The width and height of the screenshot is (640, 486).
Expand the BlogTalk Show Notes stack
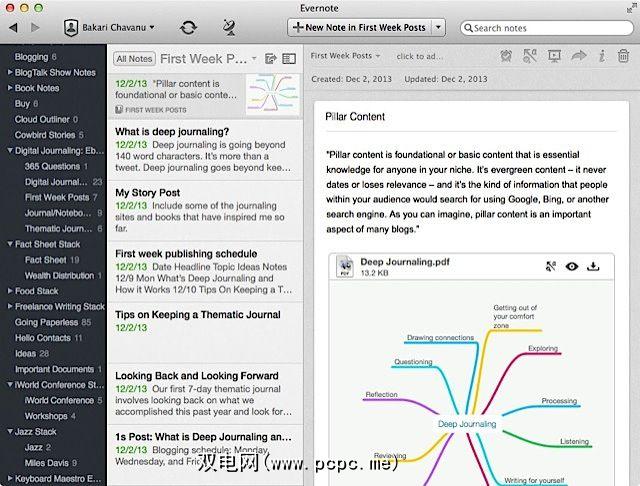pyautogui.click(x=10, y=72)
